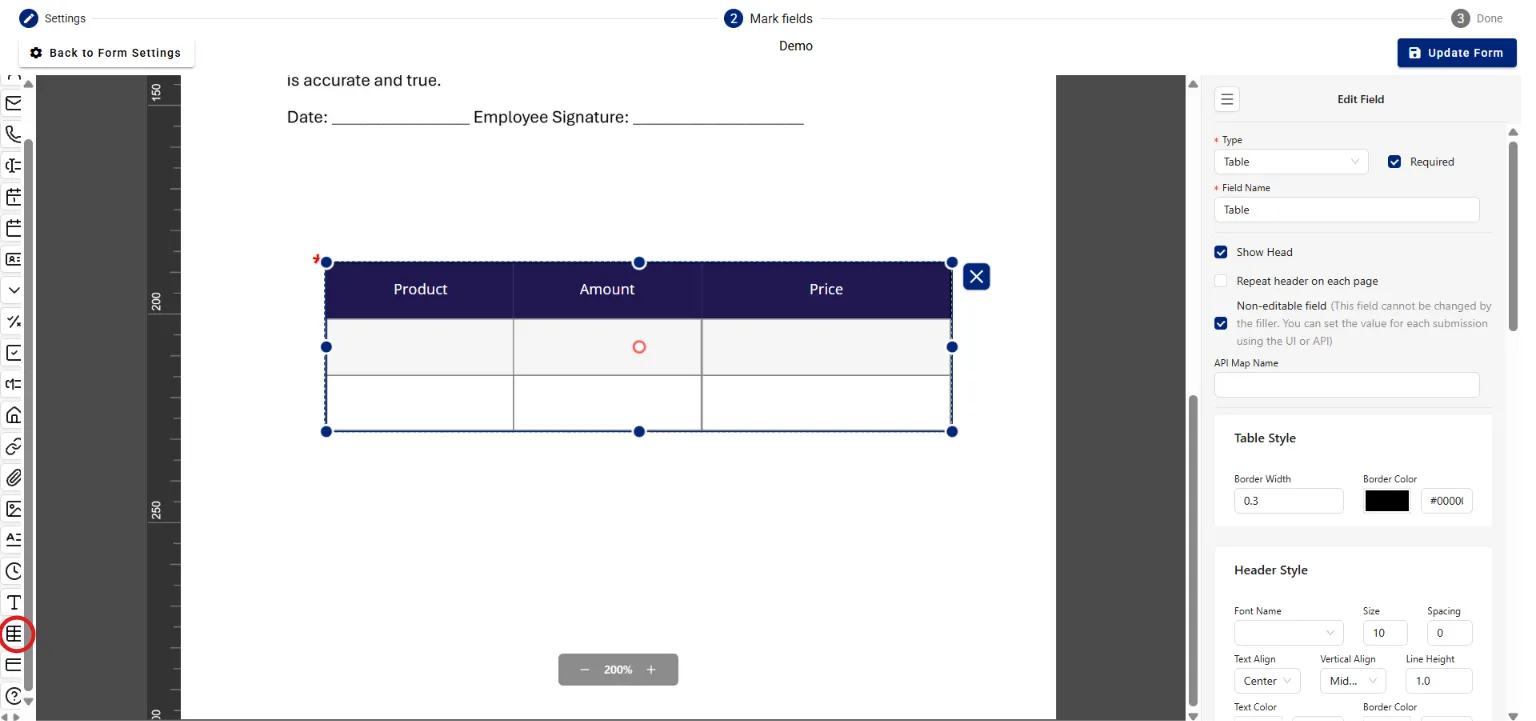Go to the Done step
Viewport: 1536px width, 721px height.
(1478, 18)
